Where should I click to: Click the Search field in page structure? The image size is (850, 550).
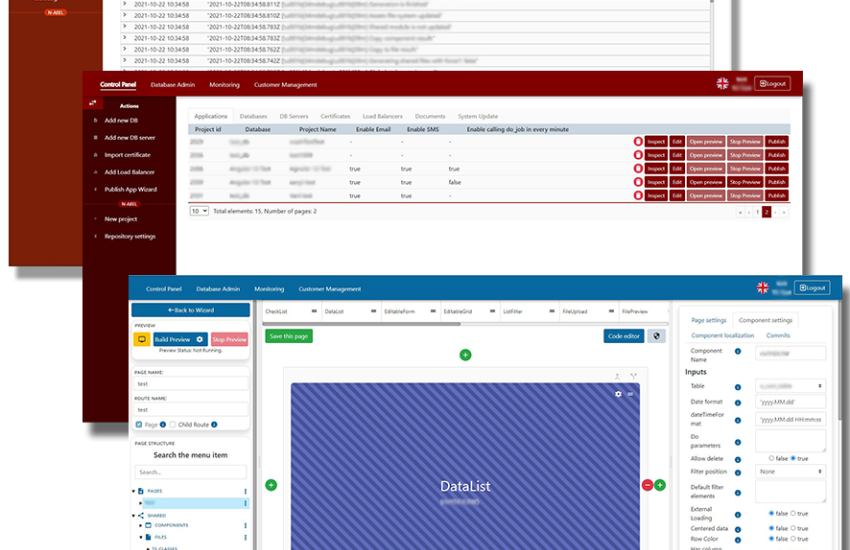pos(190,472)
